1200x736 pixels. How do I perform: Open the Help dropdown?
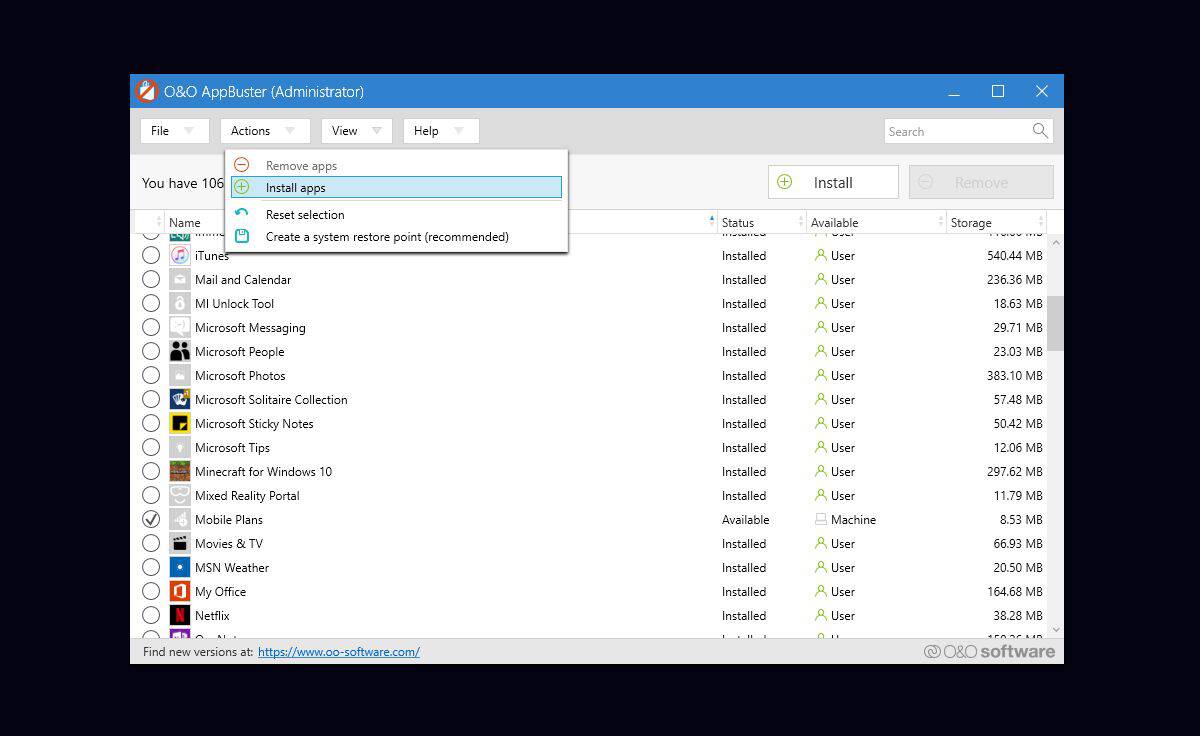point(441,131)
